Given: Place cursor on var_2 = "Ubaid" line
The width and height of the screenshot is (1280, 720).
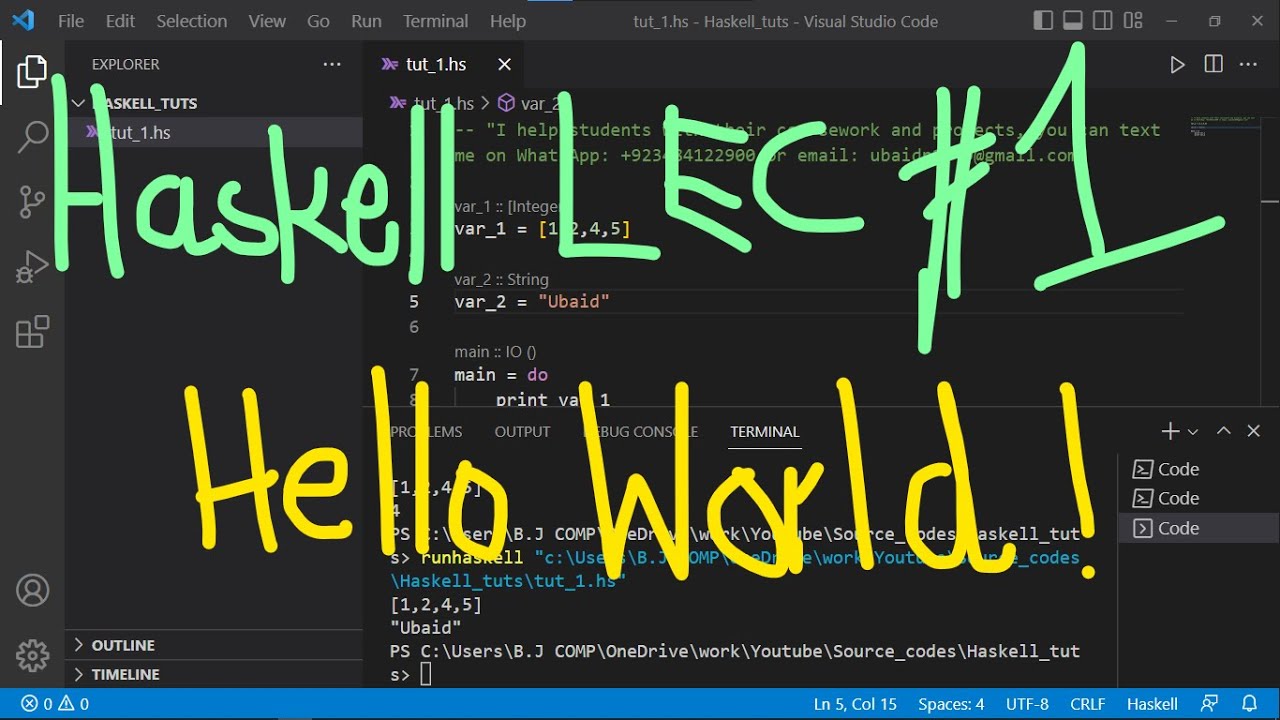Looking at the screenshot, I should 532,301.
